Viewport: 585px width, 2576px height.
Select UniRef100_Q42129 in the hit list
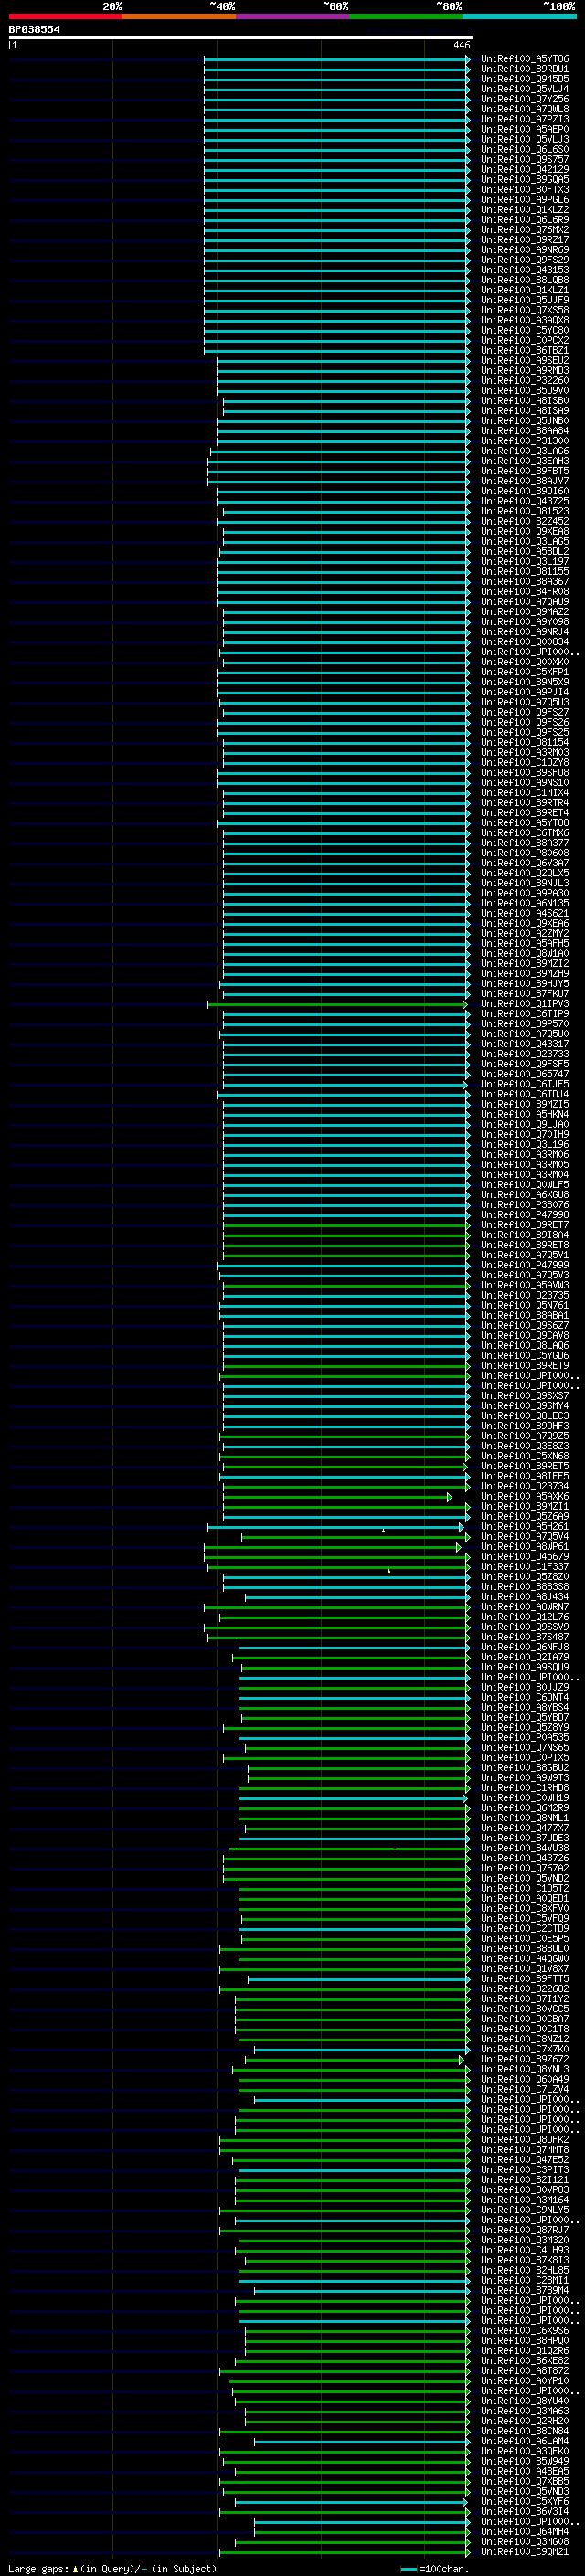525,170
